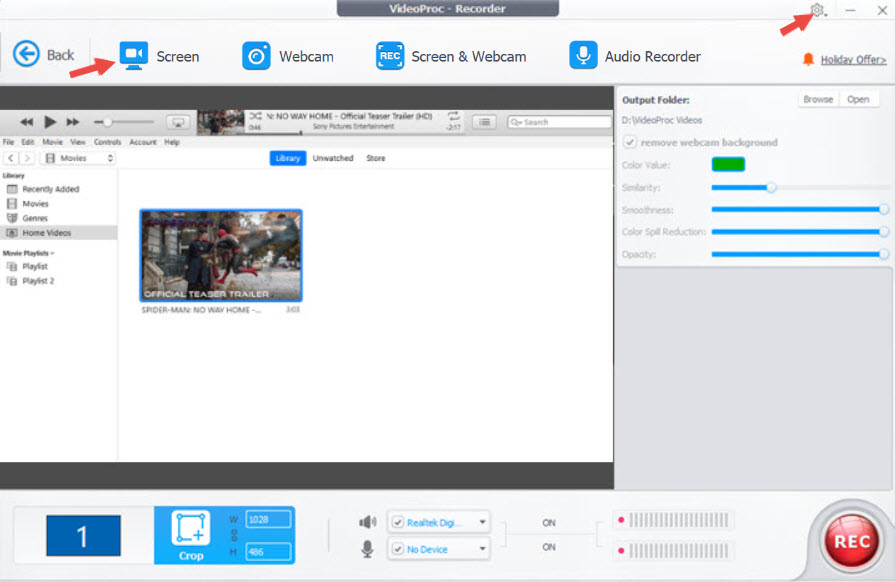Viewport: 895px width, 582px height.
Task: Click the iTunes forward navigation chevron
Action: point(27,158)
